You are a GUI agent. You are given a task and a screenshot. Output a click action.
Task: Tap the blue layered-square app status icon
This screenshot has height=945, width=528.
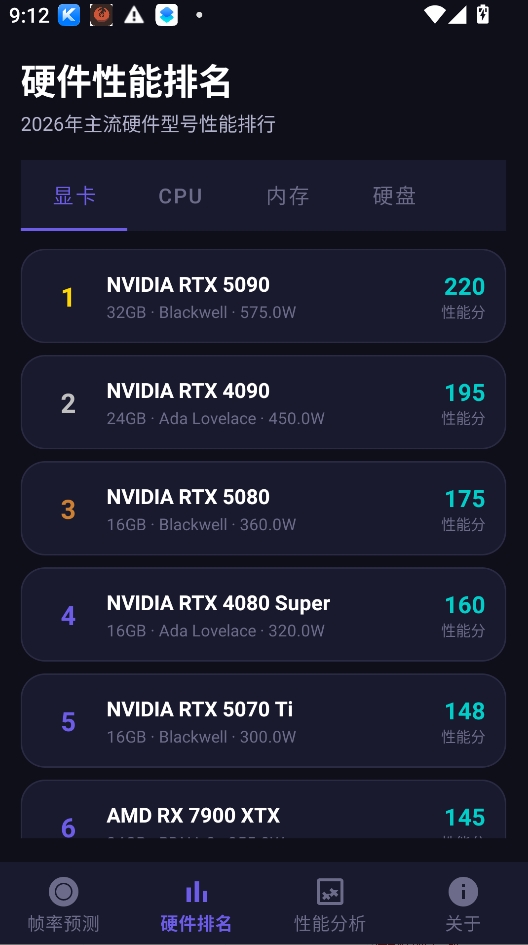(x=166, y=15)
